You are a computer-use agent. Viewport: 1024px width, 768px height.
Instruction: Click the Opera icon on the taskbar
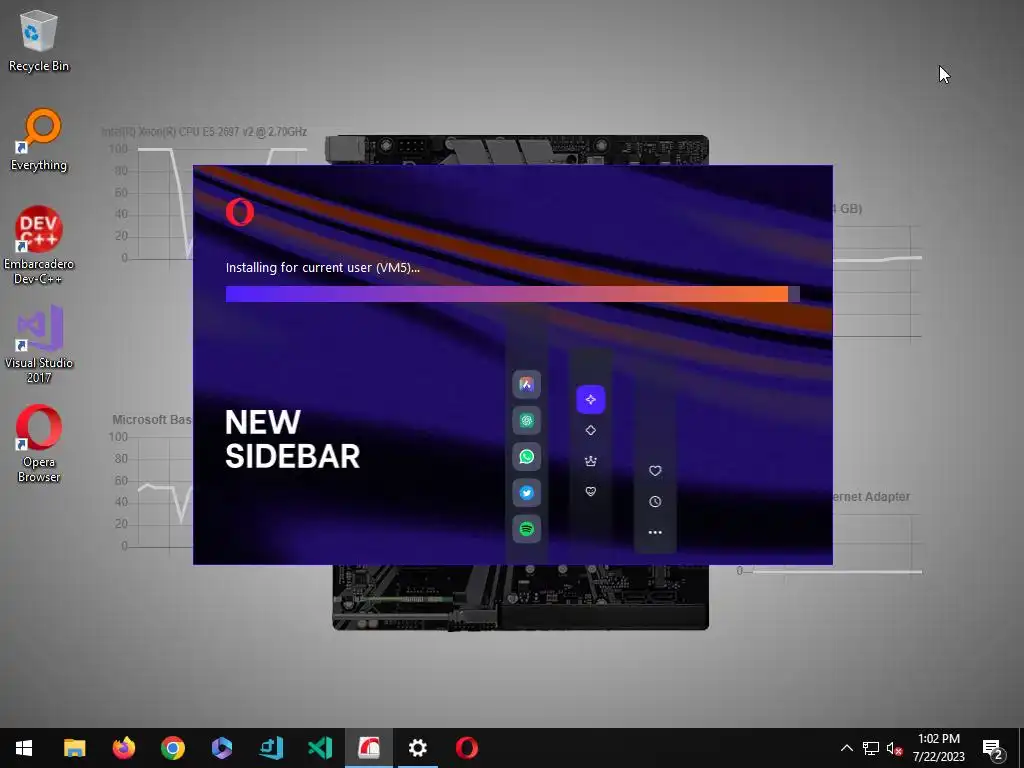click(x=467, y=748)
